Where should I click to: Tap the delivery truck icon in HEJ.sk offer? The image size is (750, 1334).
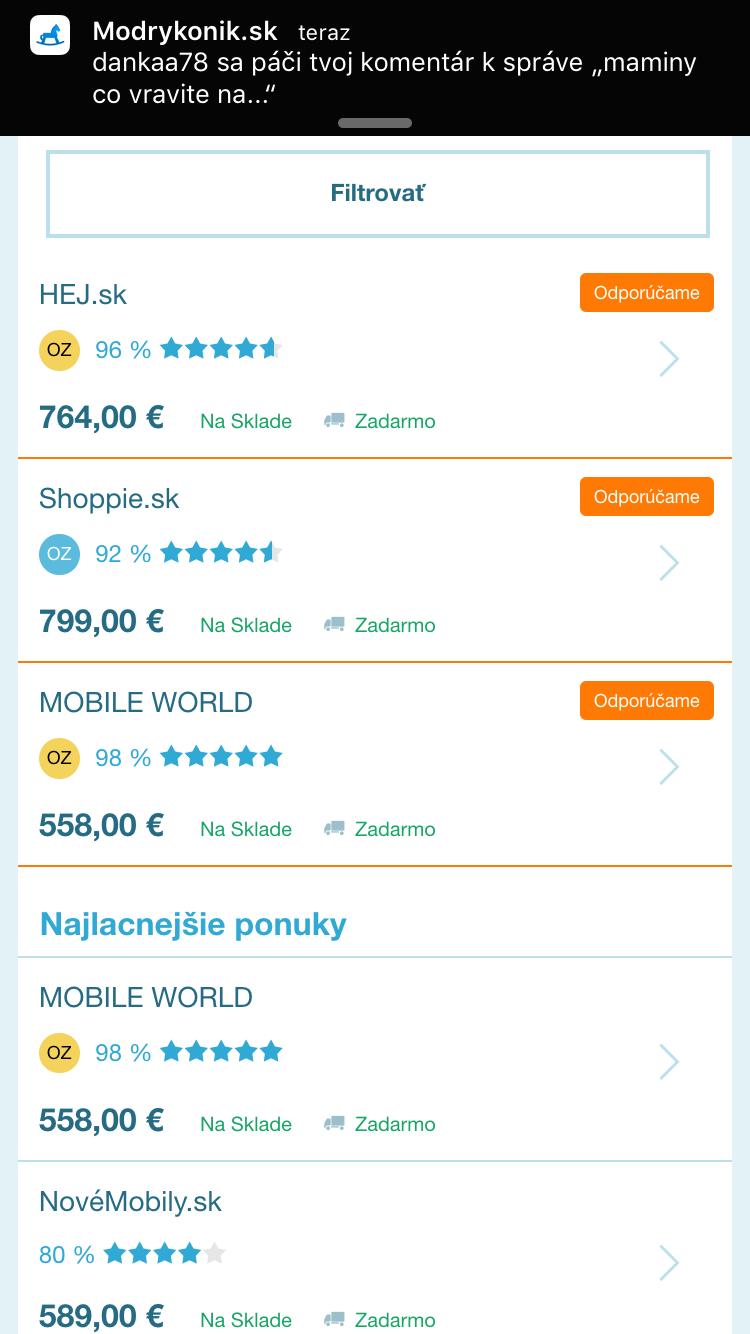click(334, 421)
